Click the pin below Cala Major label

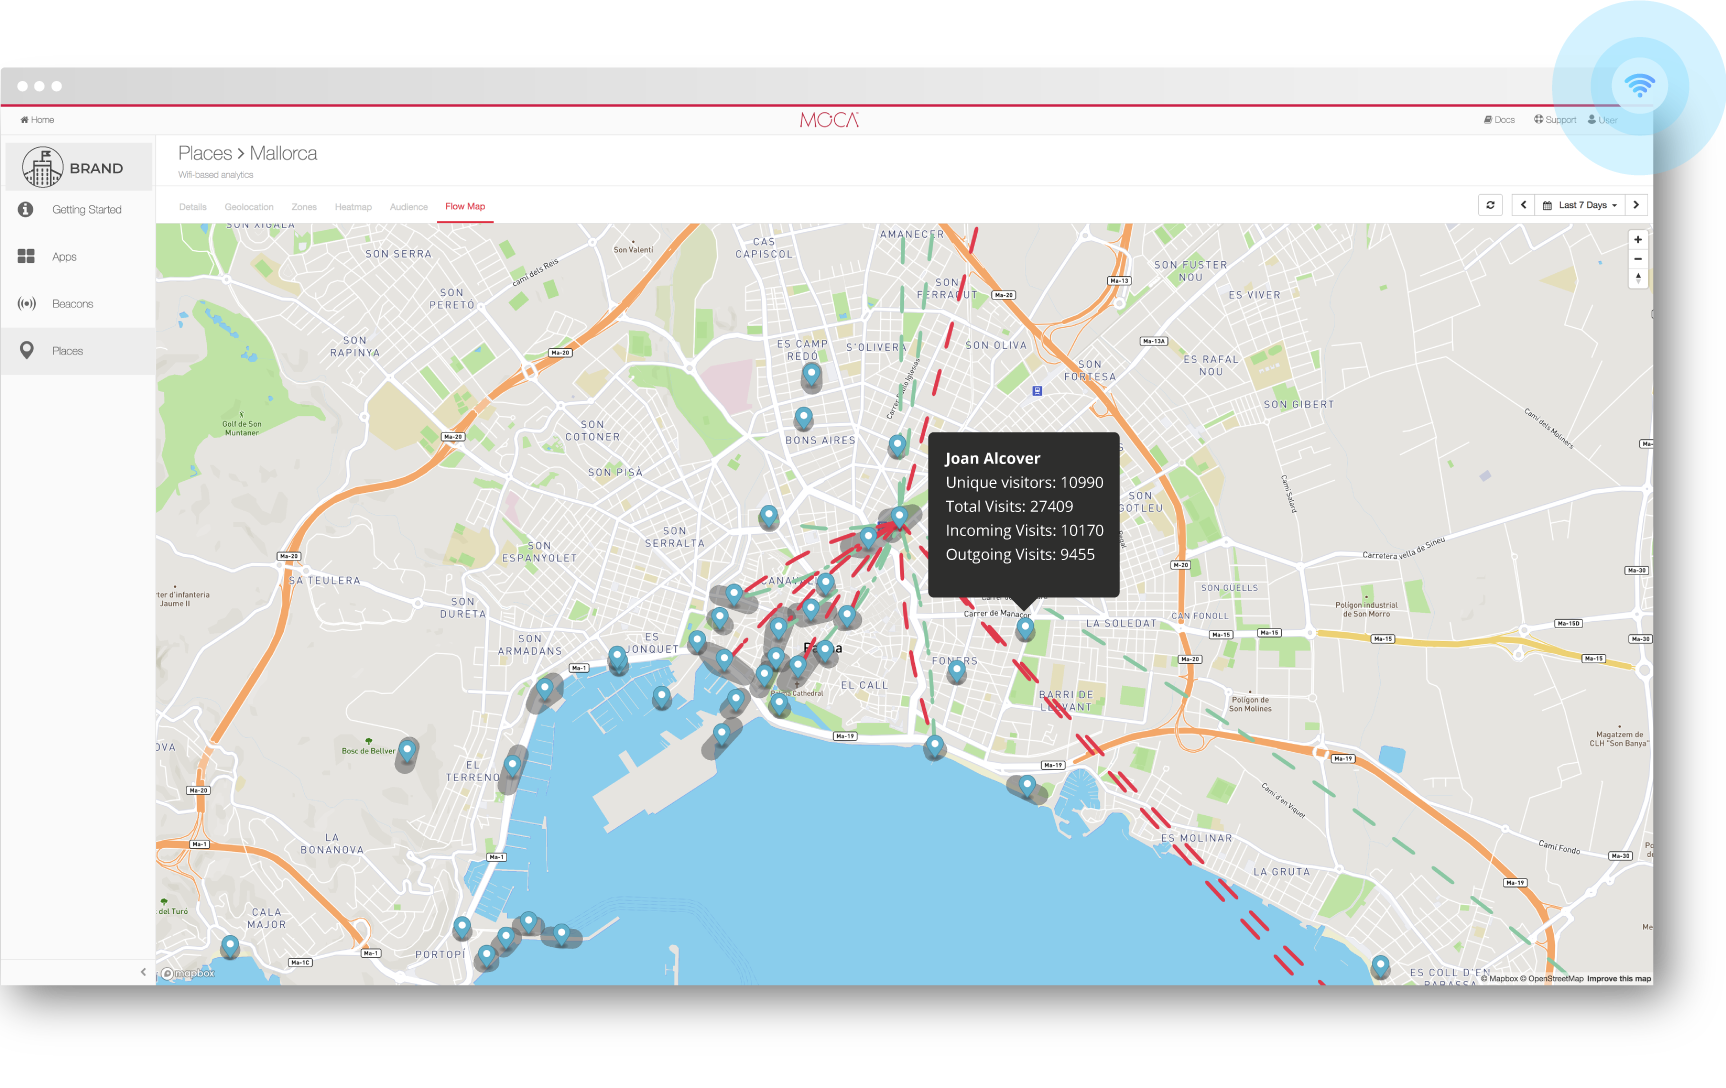[x=230, y=945]
